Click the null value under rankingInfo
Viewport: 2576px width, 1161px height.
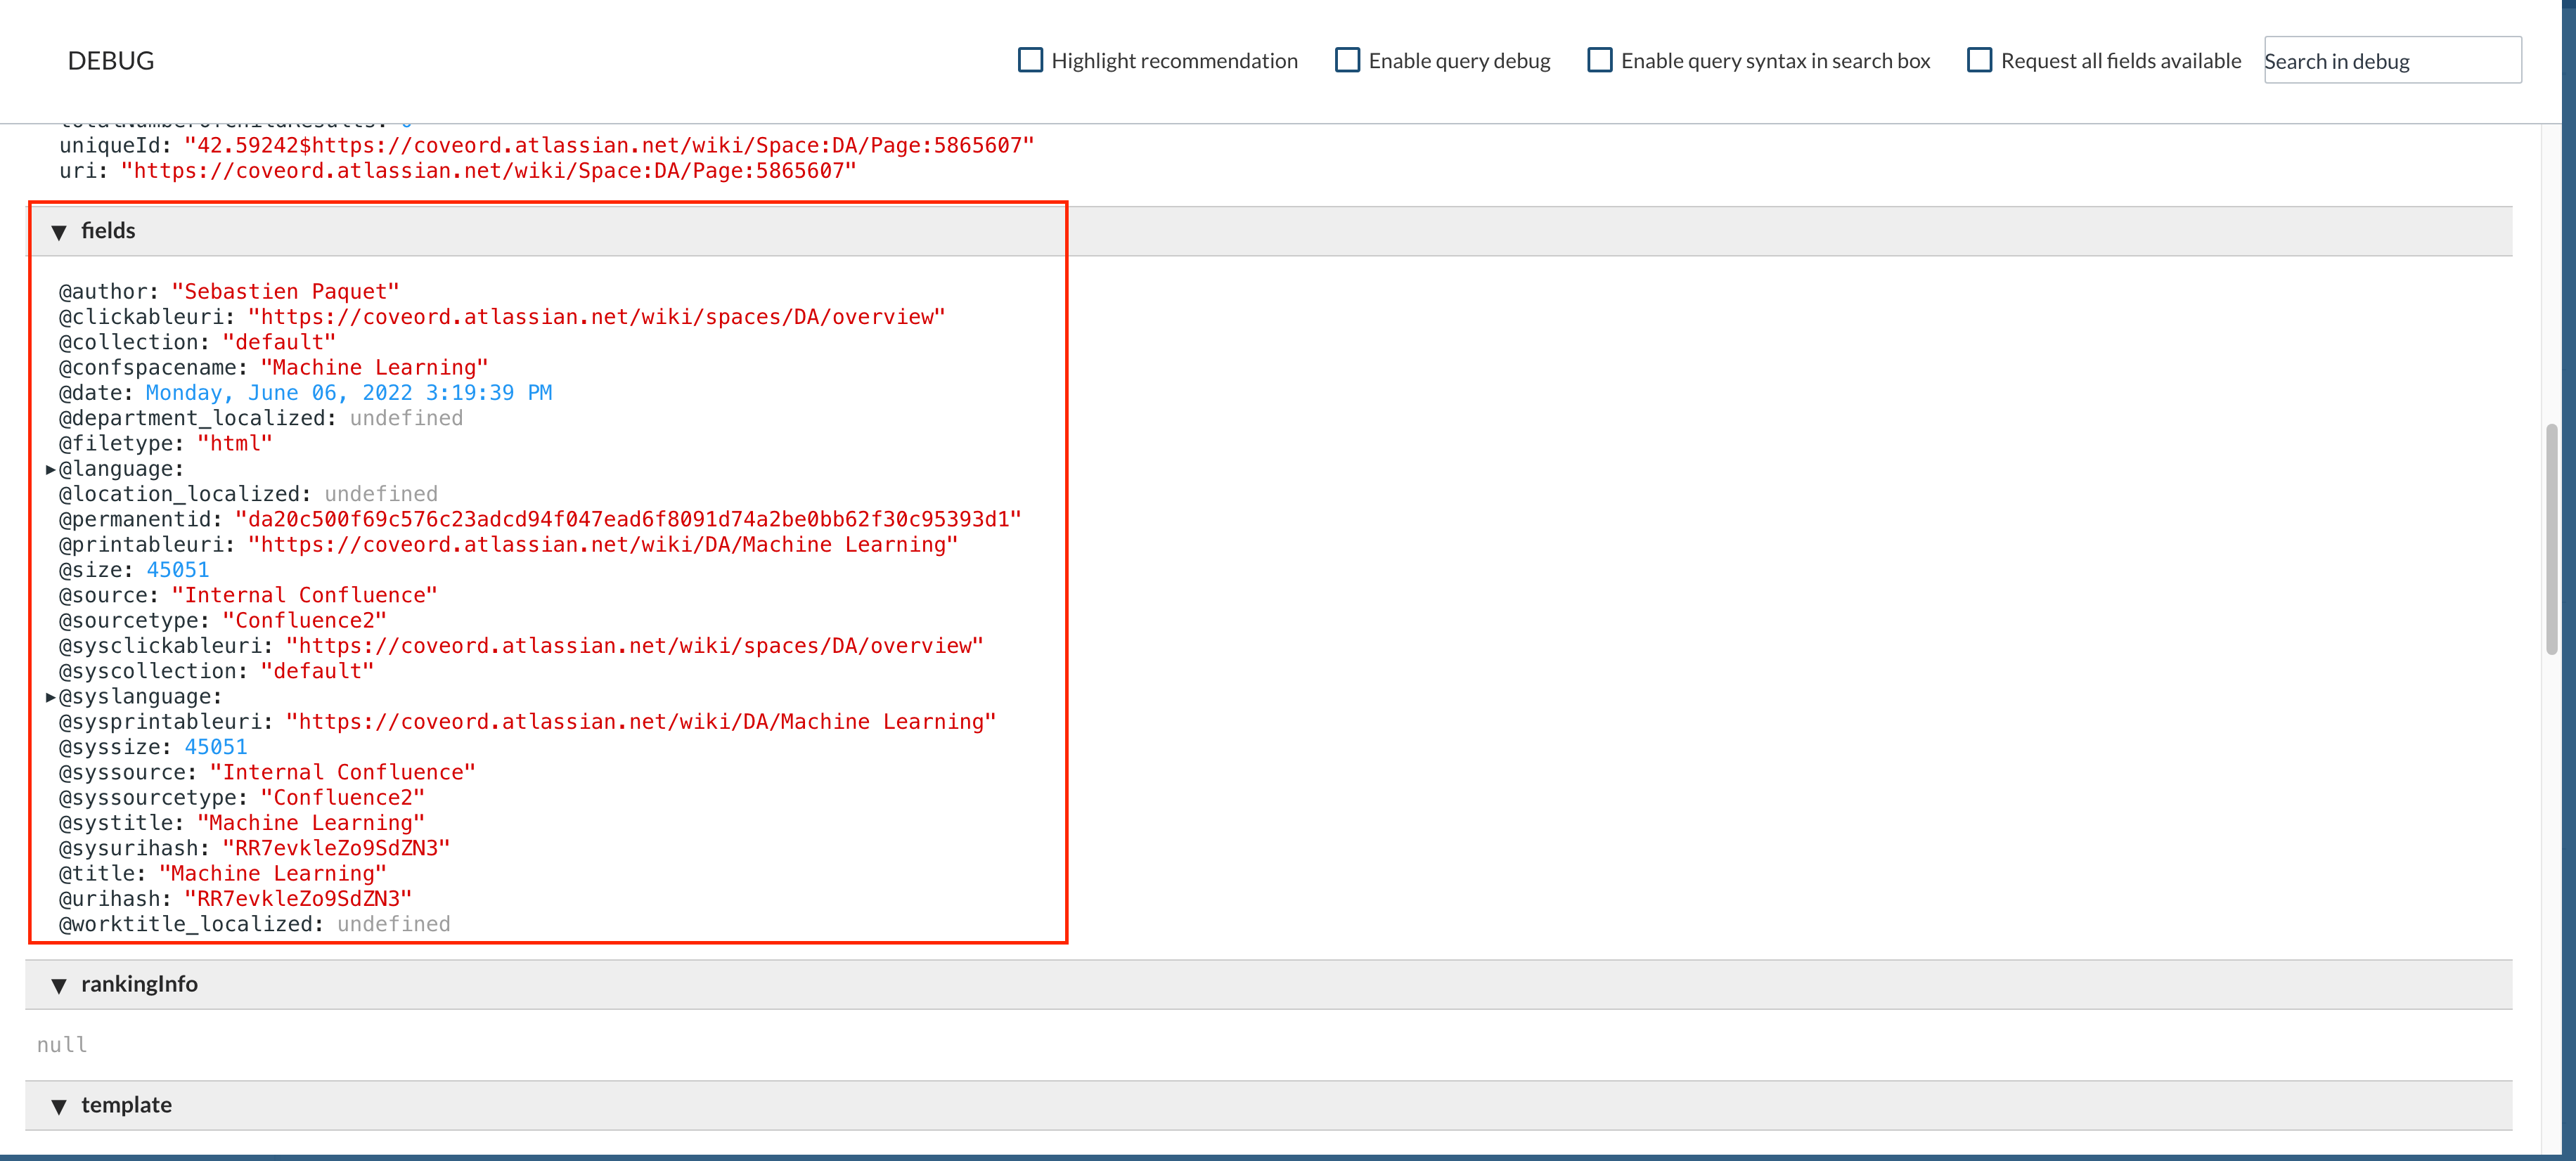point(62,1045)
